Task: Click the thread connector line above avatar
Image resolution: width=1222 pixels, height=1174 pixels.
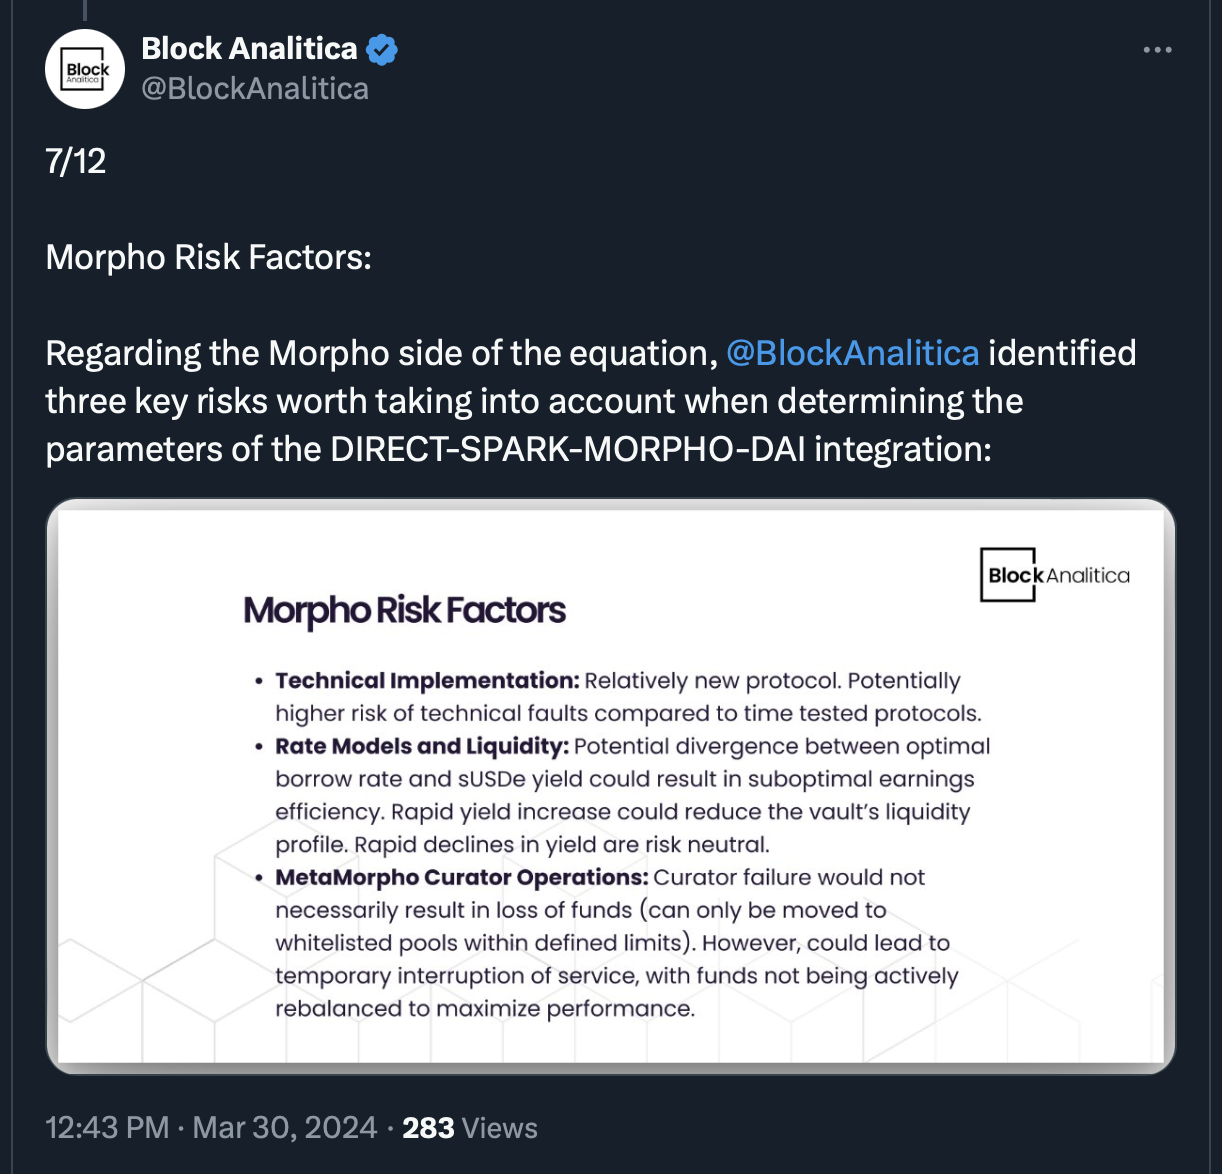Action: [x=85, y=10]
